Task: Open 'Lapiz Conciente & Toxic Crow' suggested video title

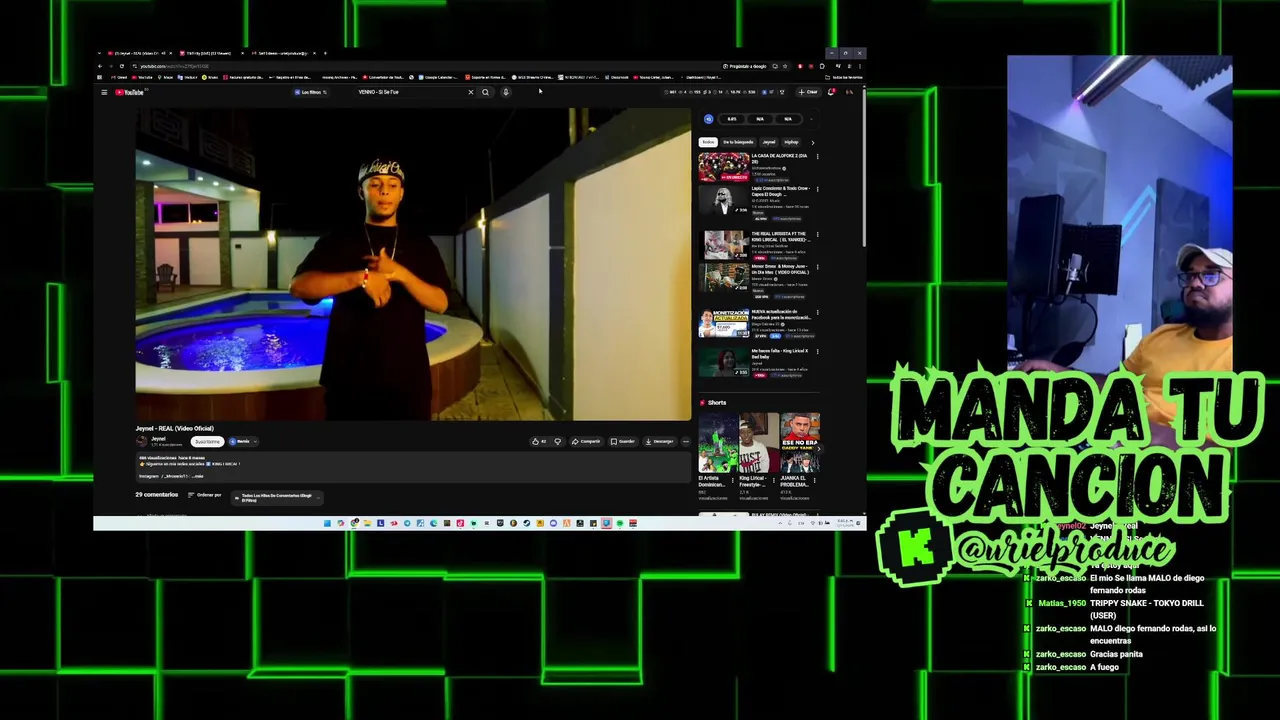Action: pos(781,191)
